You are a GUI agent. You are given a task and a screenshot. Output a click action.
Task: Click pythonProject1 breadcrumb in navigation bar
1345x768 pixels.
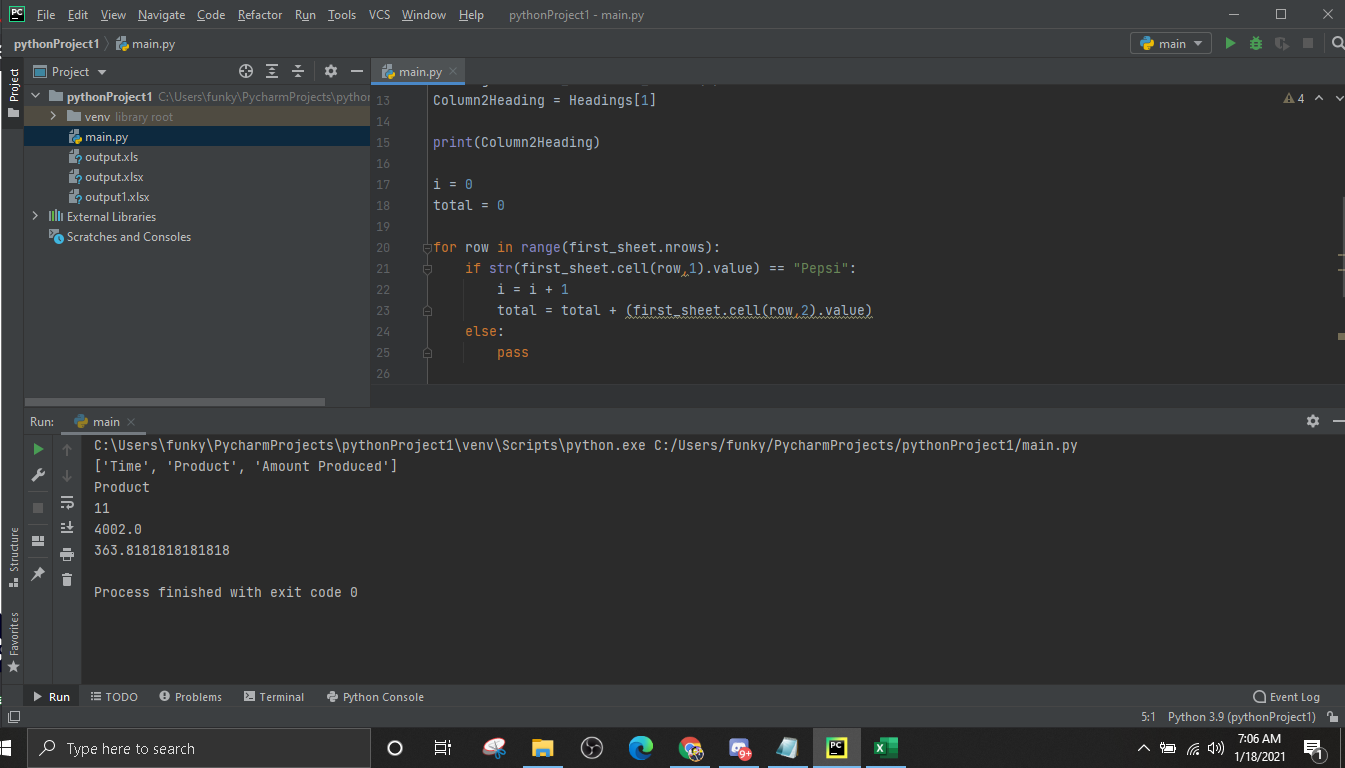click(56, 44)
